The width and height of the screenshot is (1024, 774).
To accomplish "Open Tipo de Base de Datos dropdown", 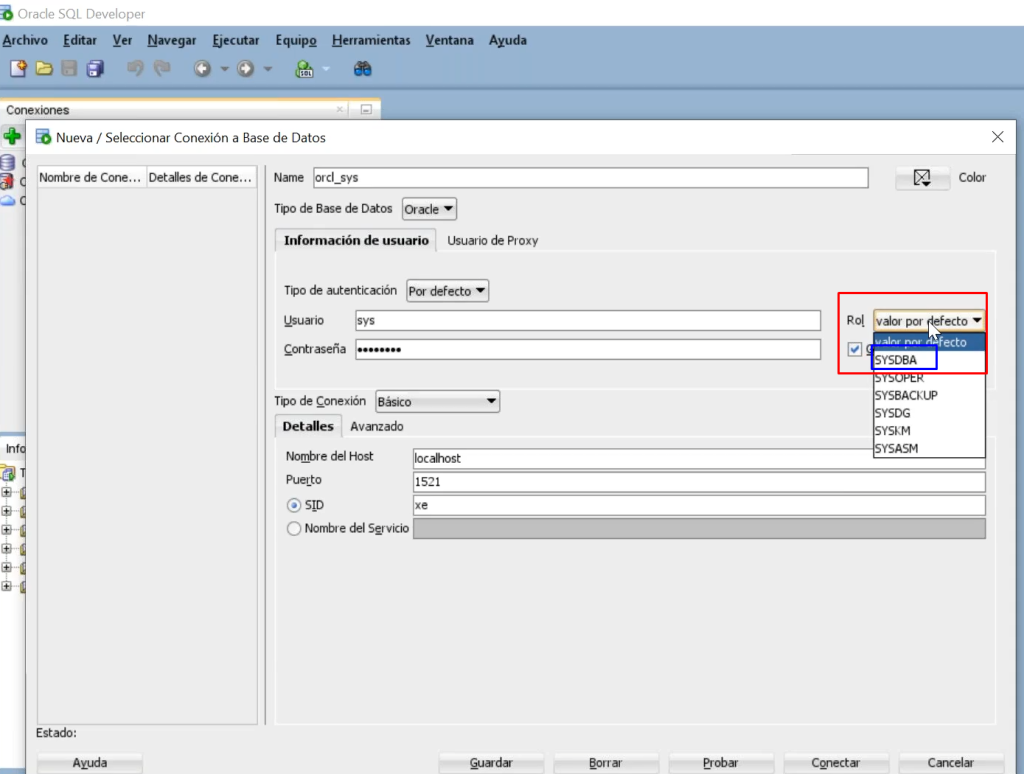I will pyautogui.click(x=429, y=209).
